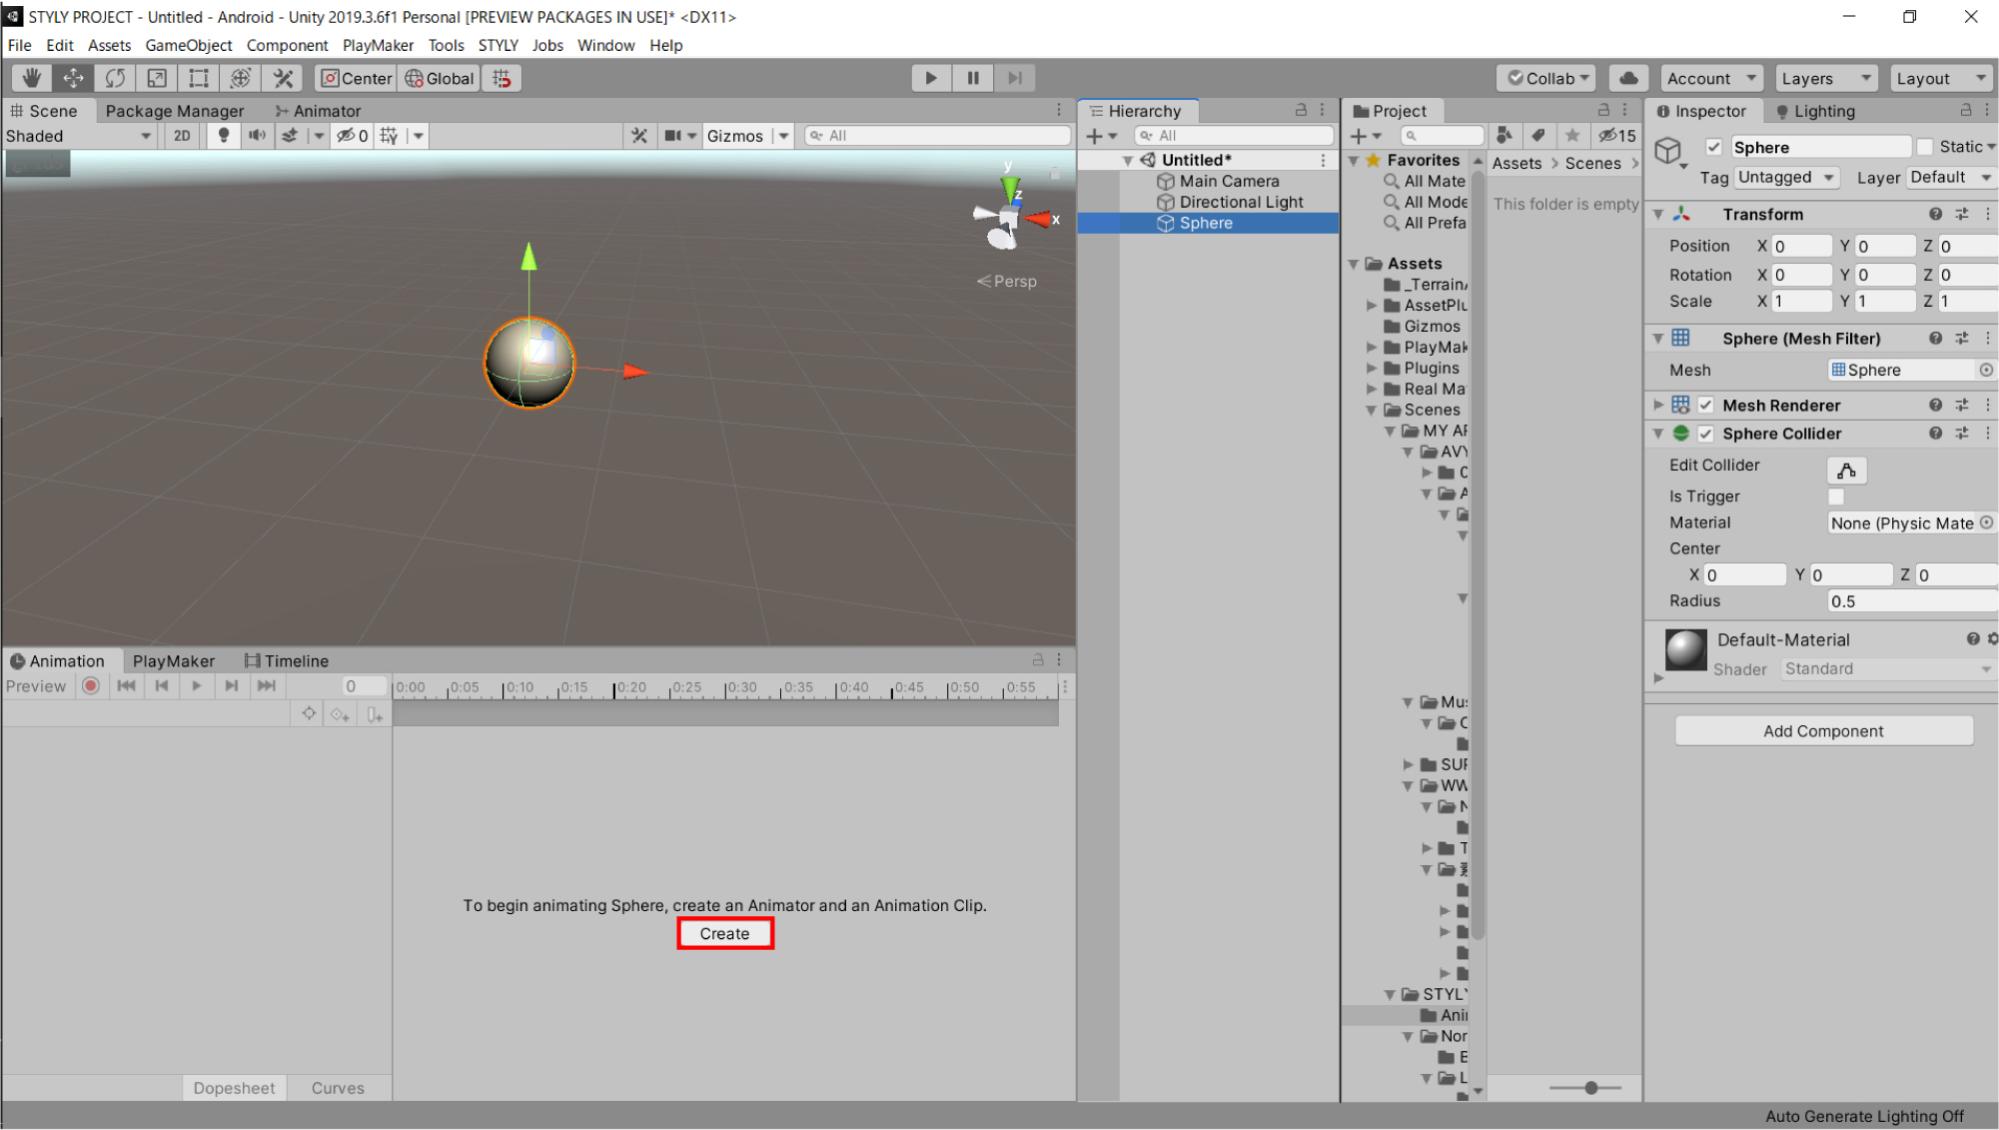This screenshot has width=1999, height=1130.
Task: Open Sphere Collider preset settings icon
Action: click(1962, 433)
